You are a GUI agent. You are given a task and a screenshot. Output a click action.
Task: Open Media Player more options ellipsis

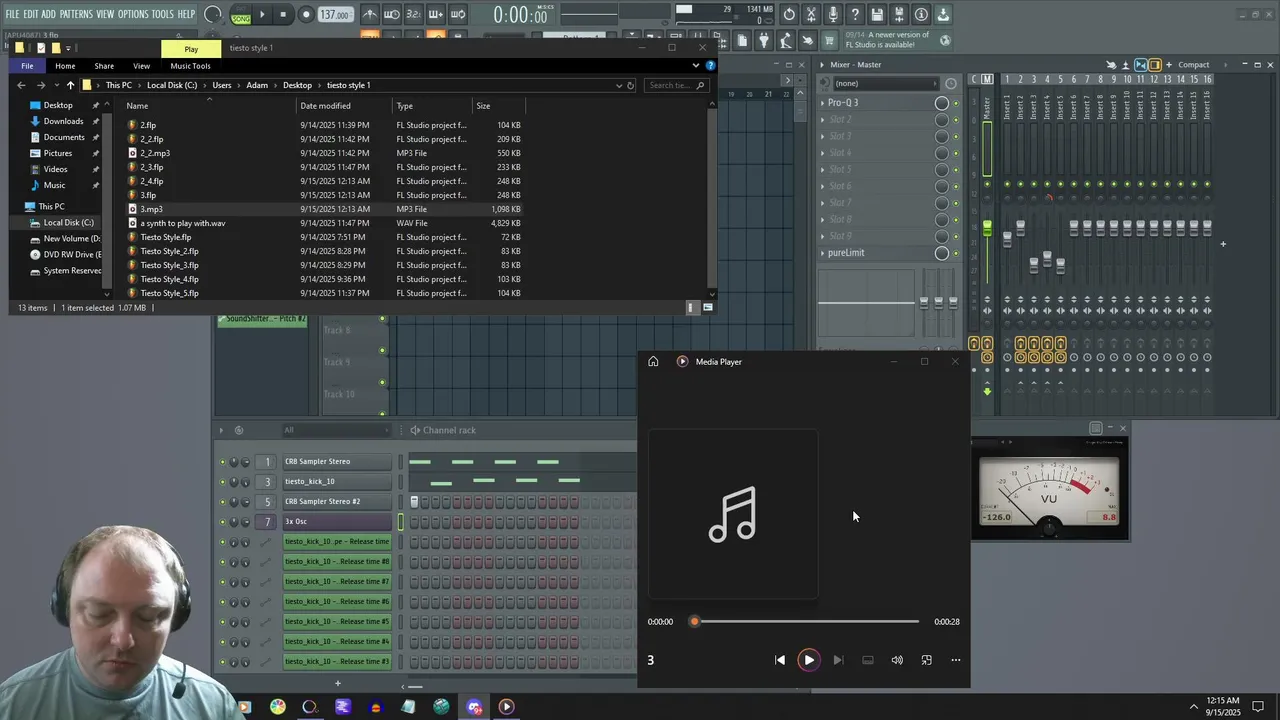(x=955, y=660)
